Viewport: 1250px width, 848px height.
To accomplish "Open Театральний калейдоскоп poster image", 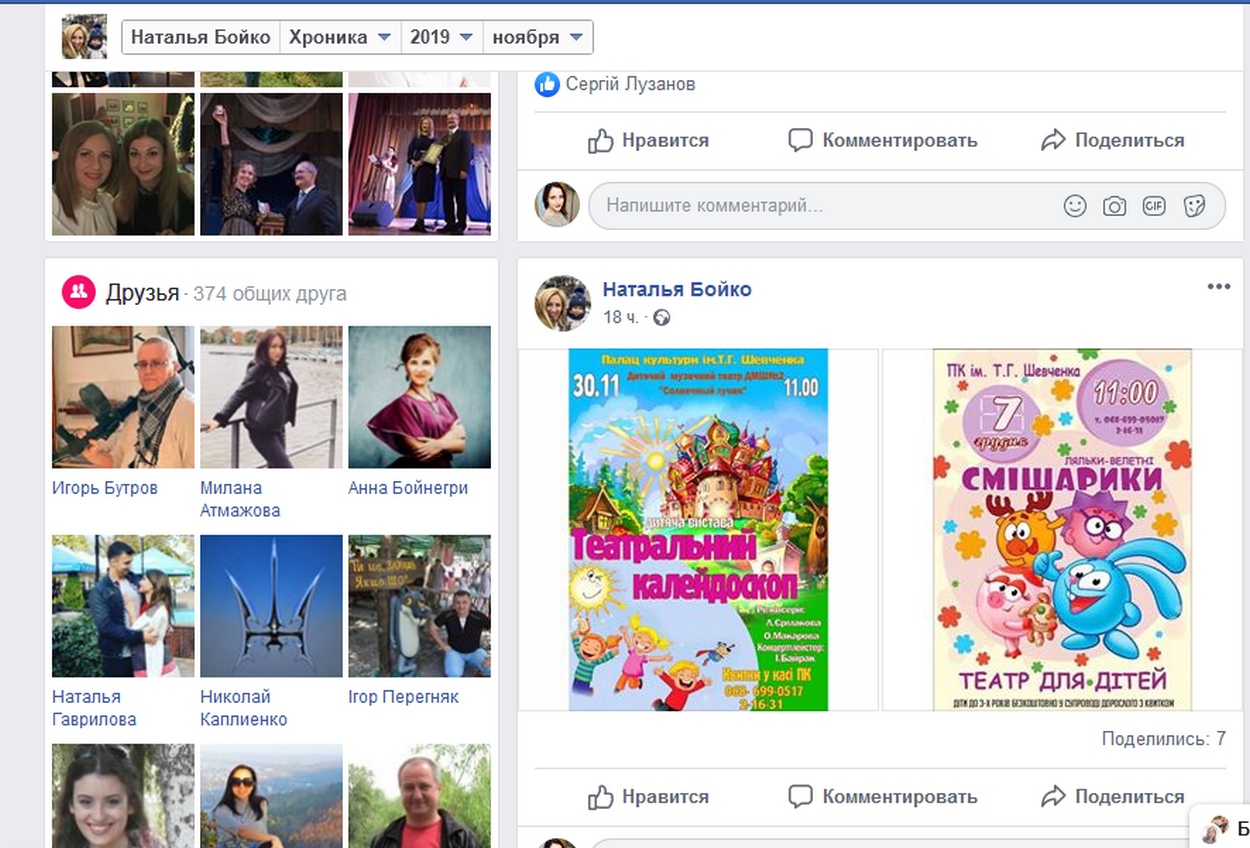I will (698, 530).
